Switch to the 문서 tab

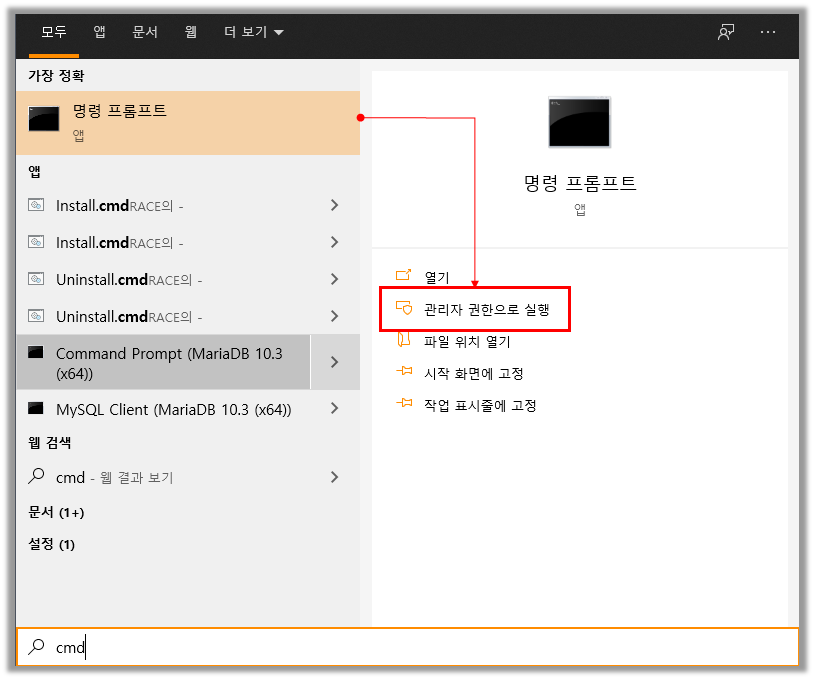(x=145, y=32)
